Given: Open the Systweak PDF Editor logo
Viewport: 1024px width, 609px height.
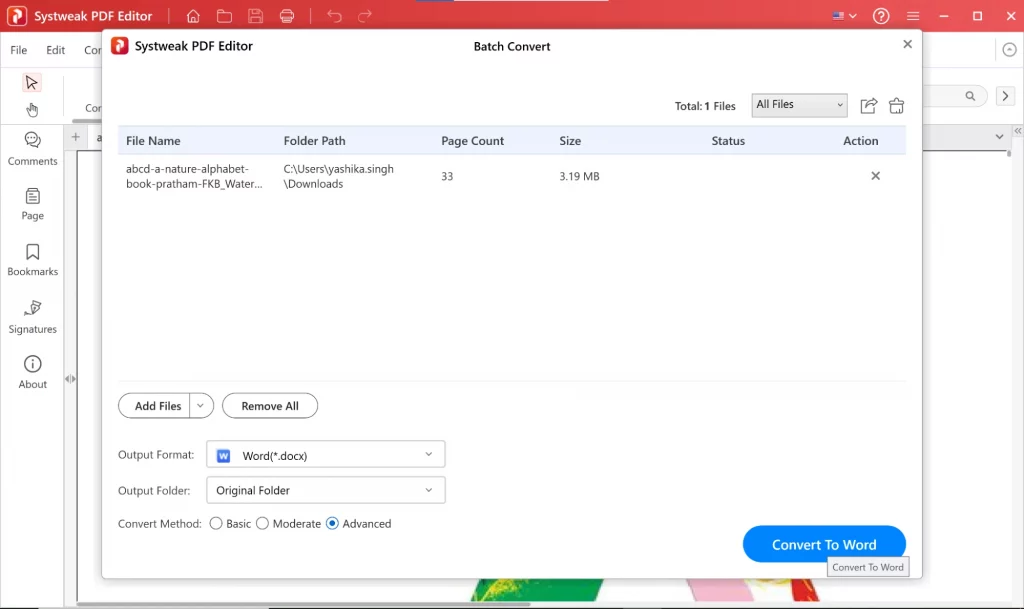Looking at the screenshot, I should (17, 16).
